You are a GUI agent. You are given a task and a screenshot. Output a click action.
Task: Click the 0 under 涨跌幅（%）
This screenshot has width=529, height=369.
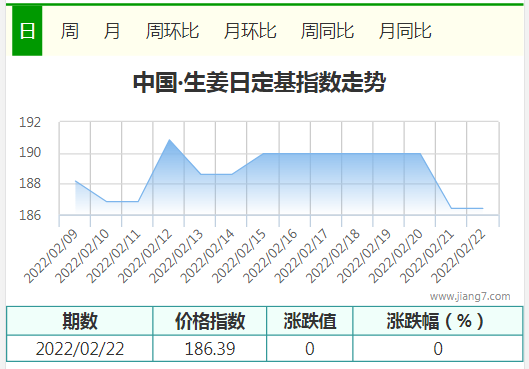click(x=438, y=349)
